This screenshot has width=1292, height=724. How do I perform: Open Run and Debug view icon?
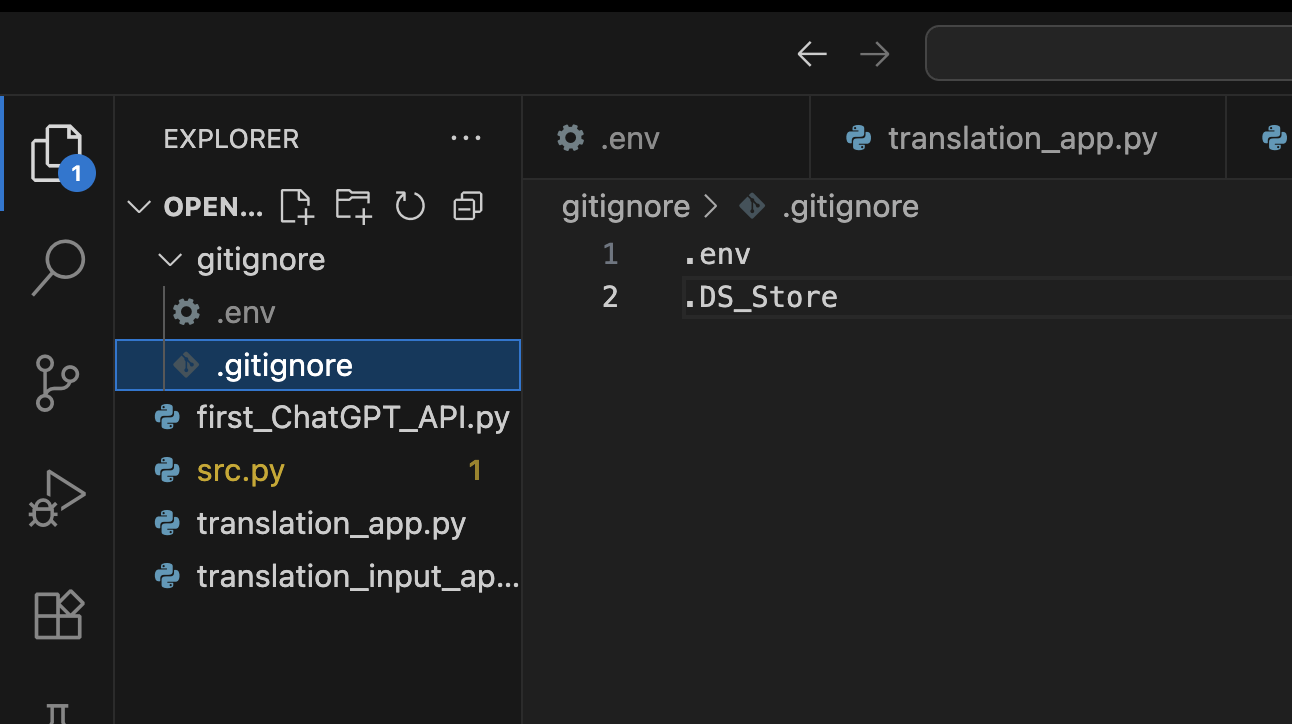(57, 498)
